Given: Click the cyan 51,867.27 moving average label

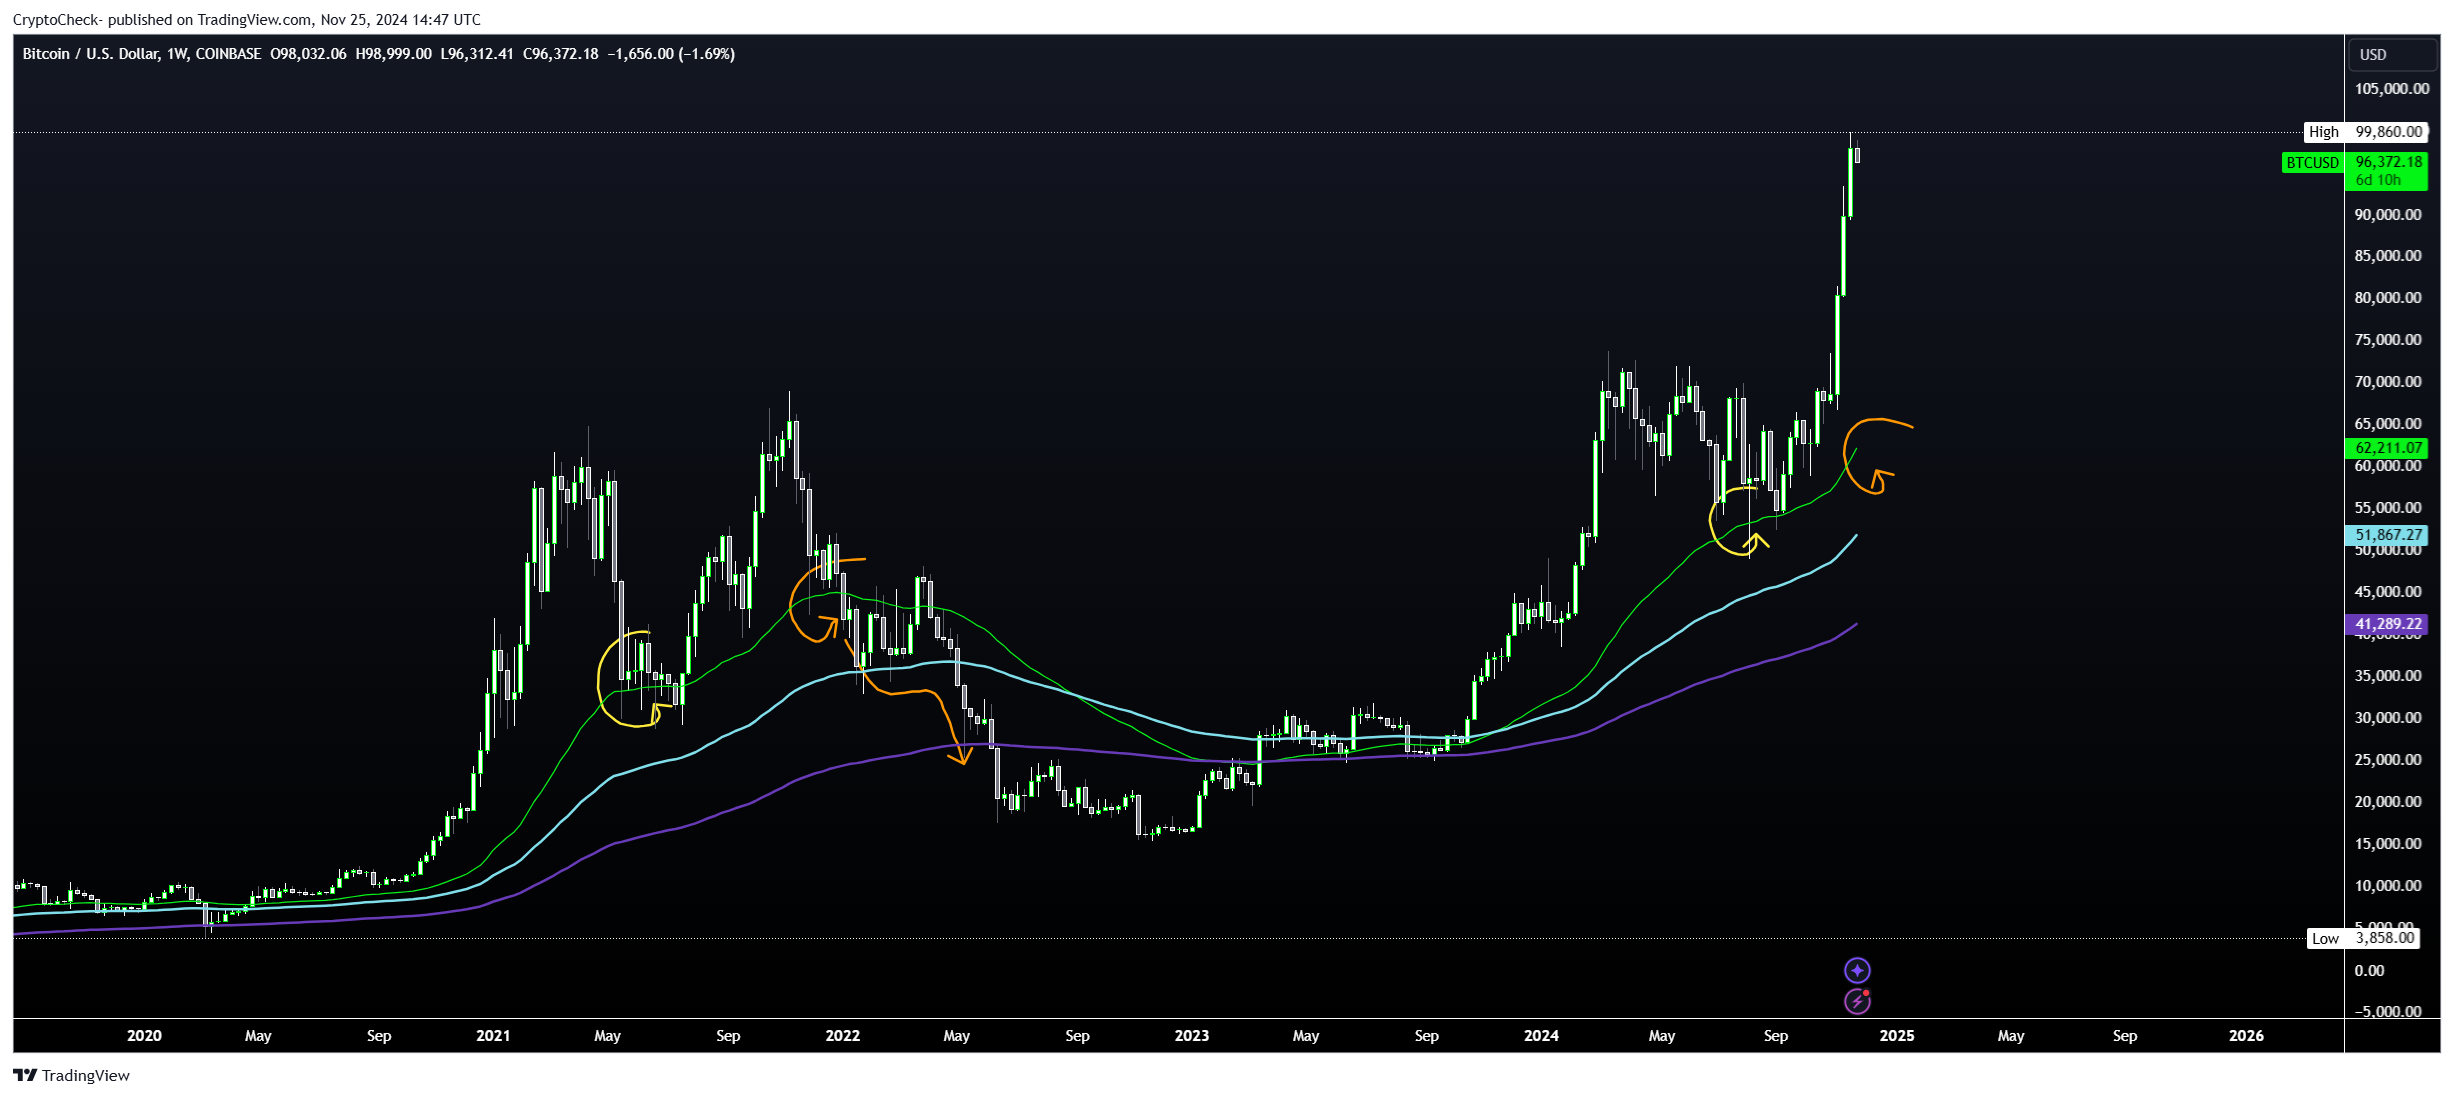Looking at the screenshot, I should 2387,535.
